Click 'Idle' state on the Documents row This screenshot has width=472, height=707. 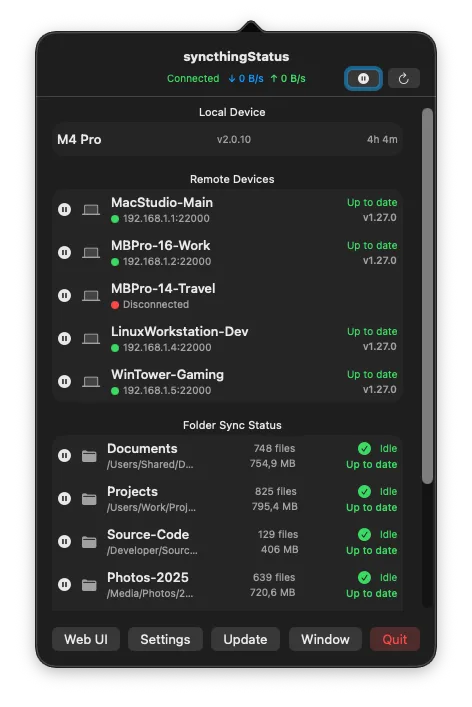pos(388,449)
